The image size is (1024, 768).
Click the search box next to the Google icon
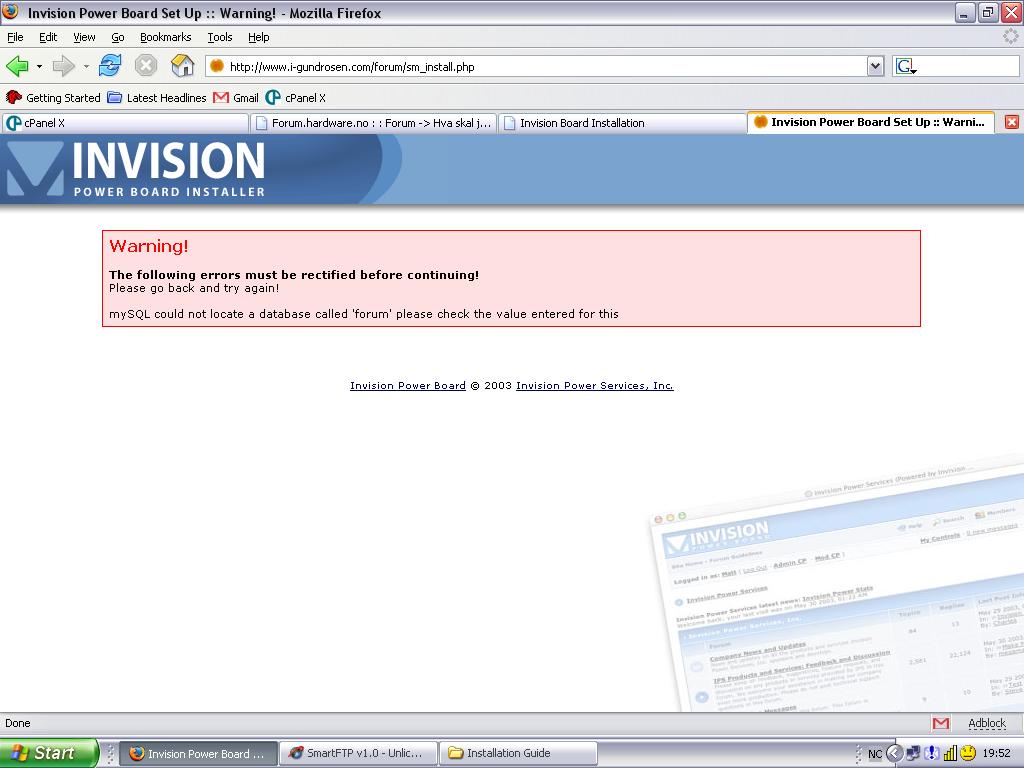[x=968, y=66]
